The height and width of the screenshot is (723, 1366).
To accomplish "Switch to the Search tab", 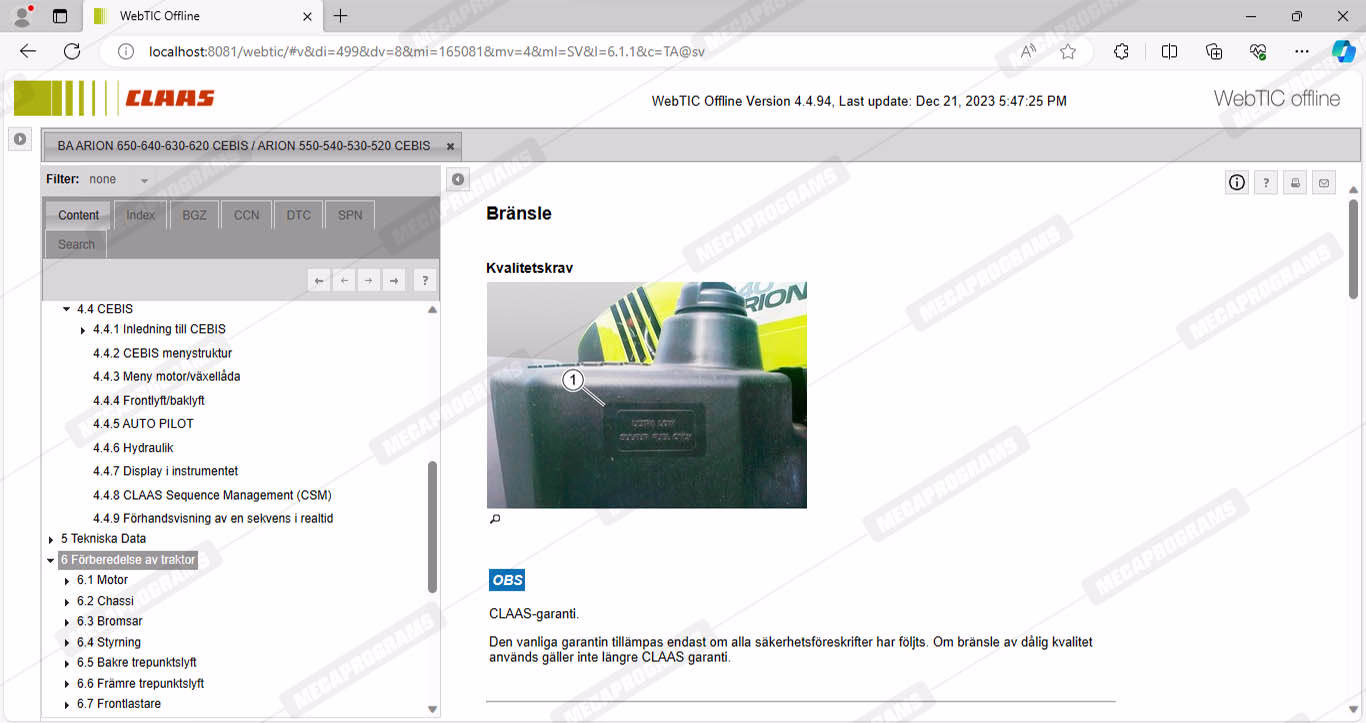I will point(76,244).
